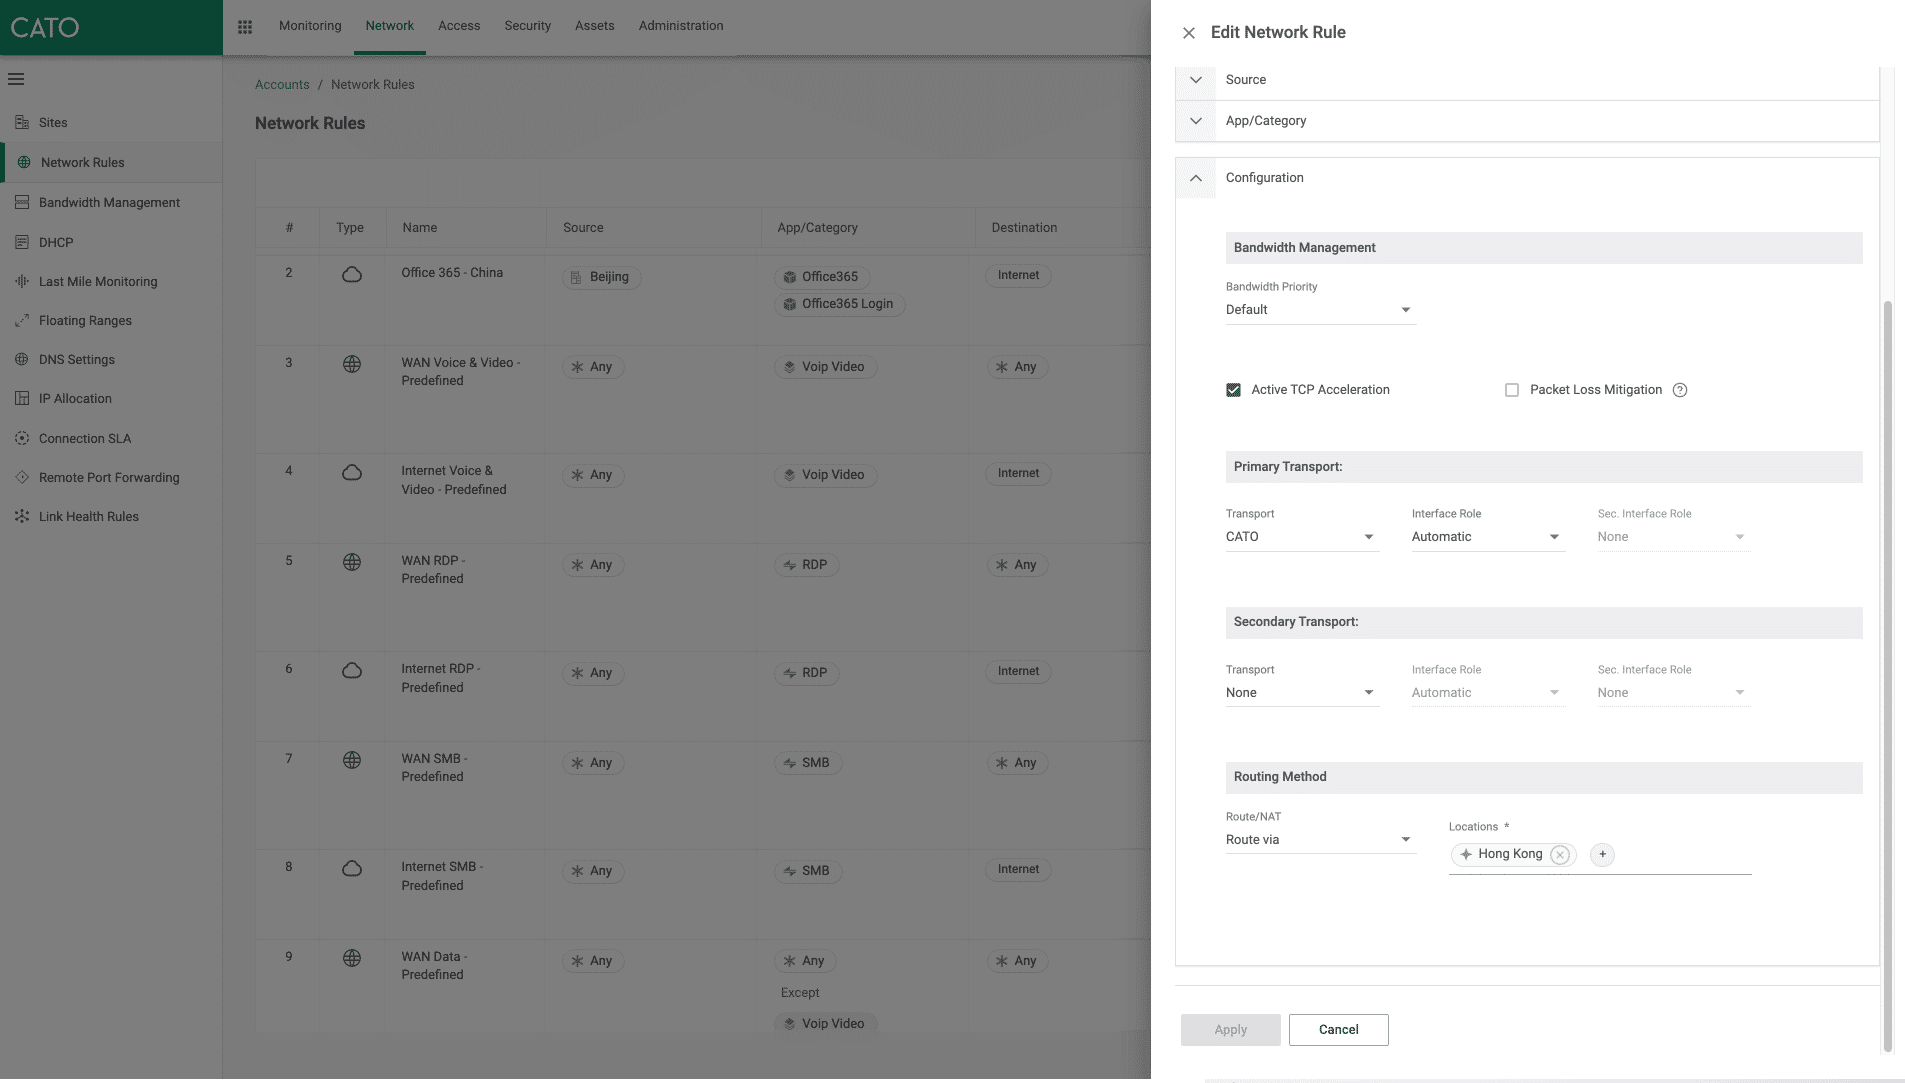This screenshot has height=1083, width=1905.
Task: Click RDP chip in WAN RDP row
Action: pos(807,565)
